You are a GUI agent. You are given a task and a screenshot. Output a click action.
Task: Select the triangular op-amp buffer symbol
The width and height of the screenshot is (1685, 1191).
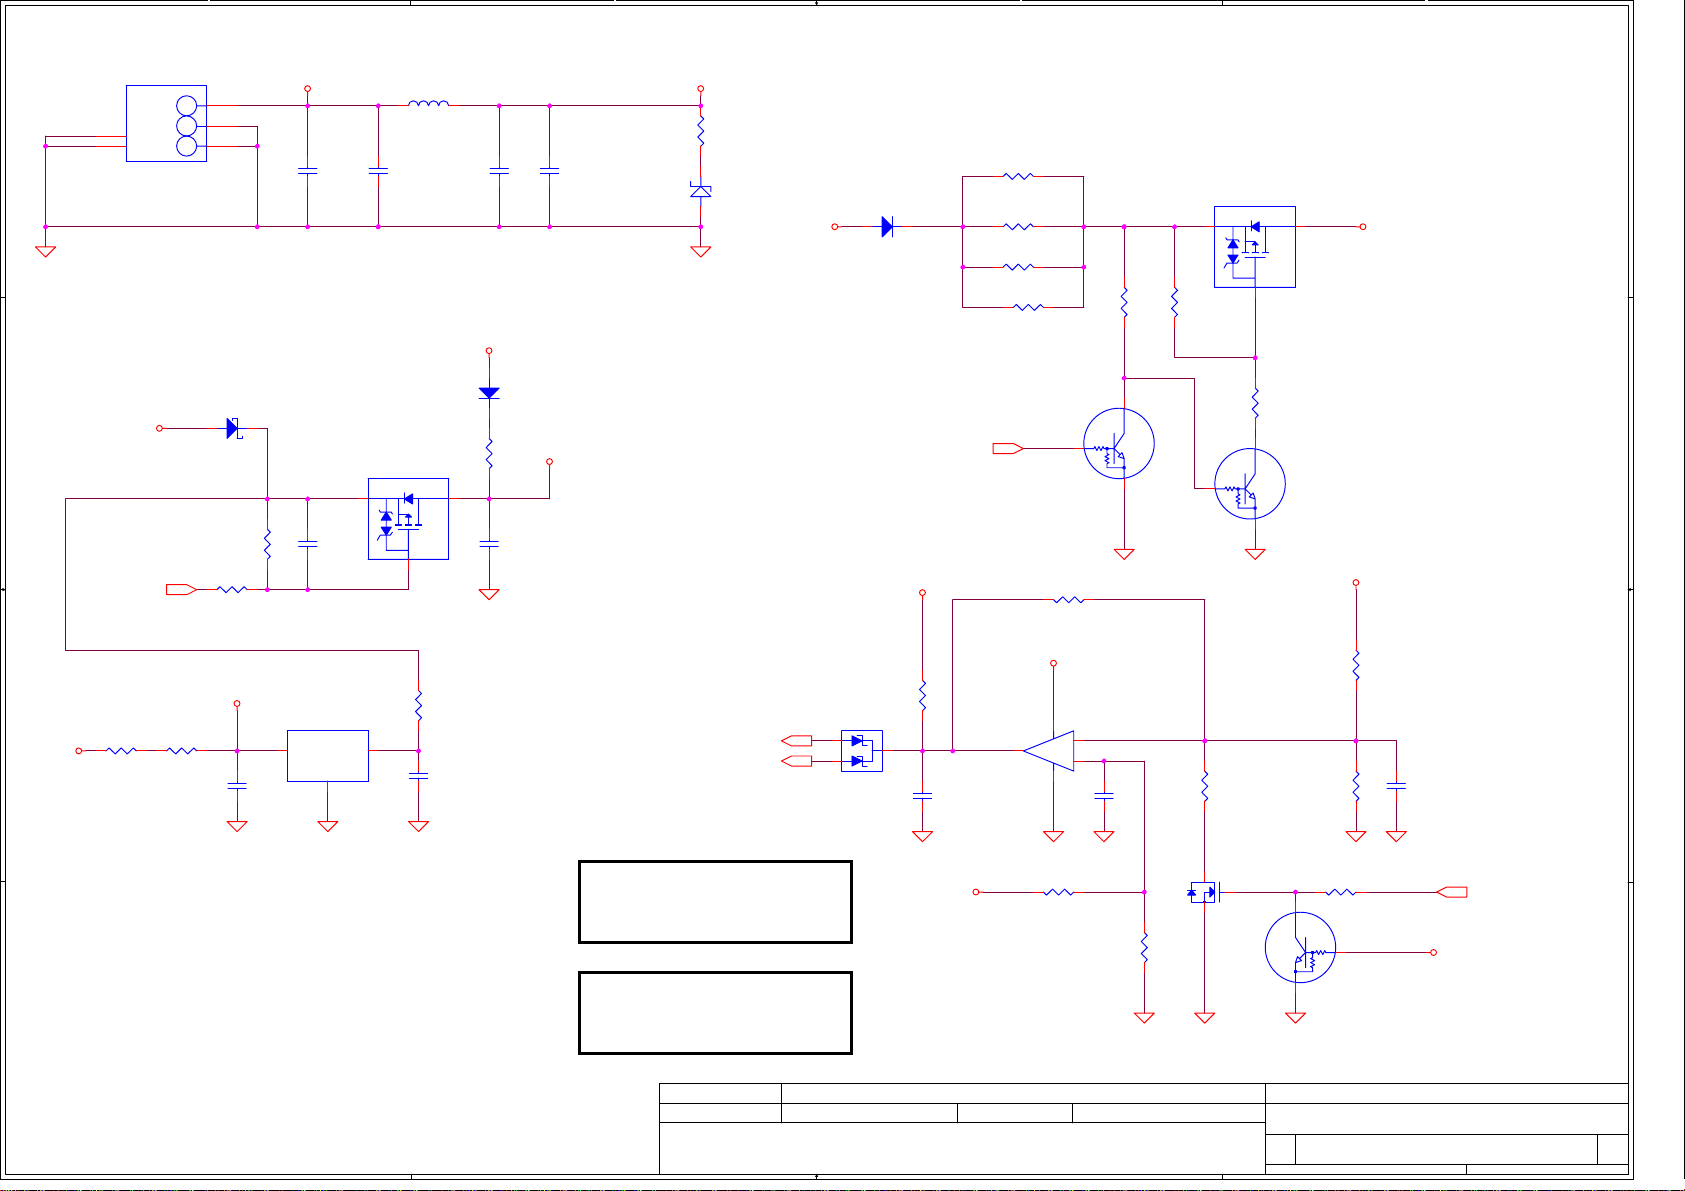click(1049, 751)
